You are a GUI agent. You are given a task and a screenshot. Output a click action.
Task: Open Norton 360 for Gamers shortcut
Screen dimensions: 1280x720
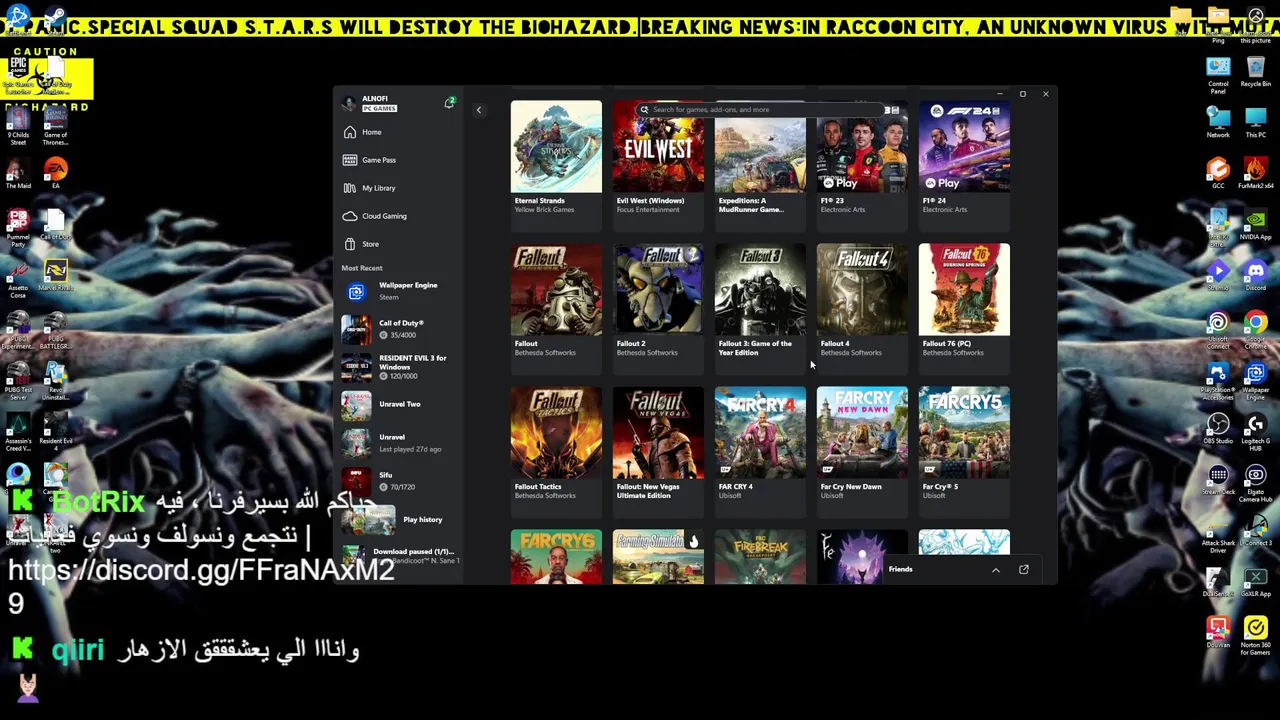point(1255,634)
